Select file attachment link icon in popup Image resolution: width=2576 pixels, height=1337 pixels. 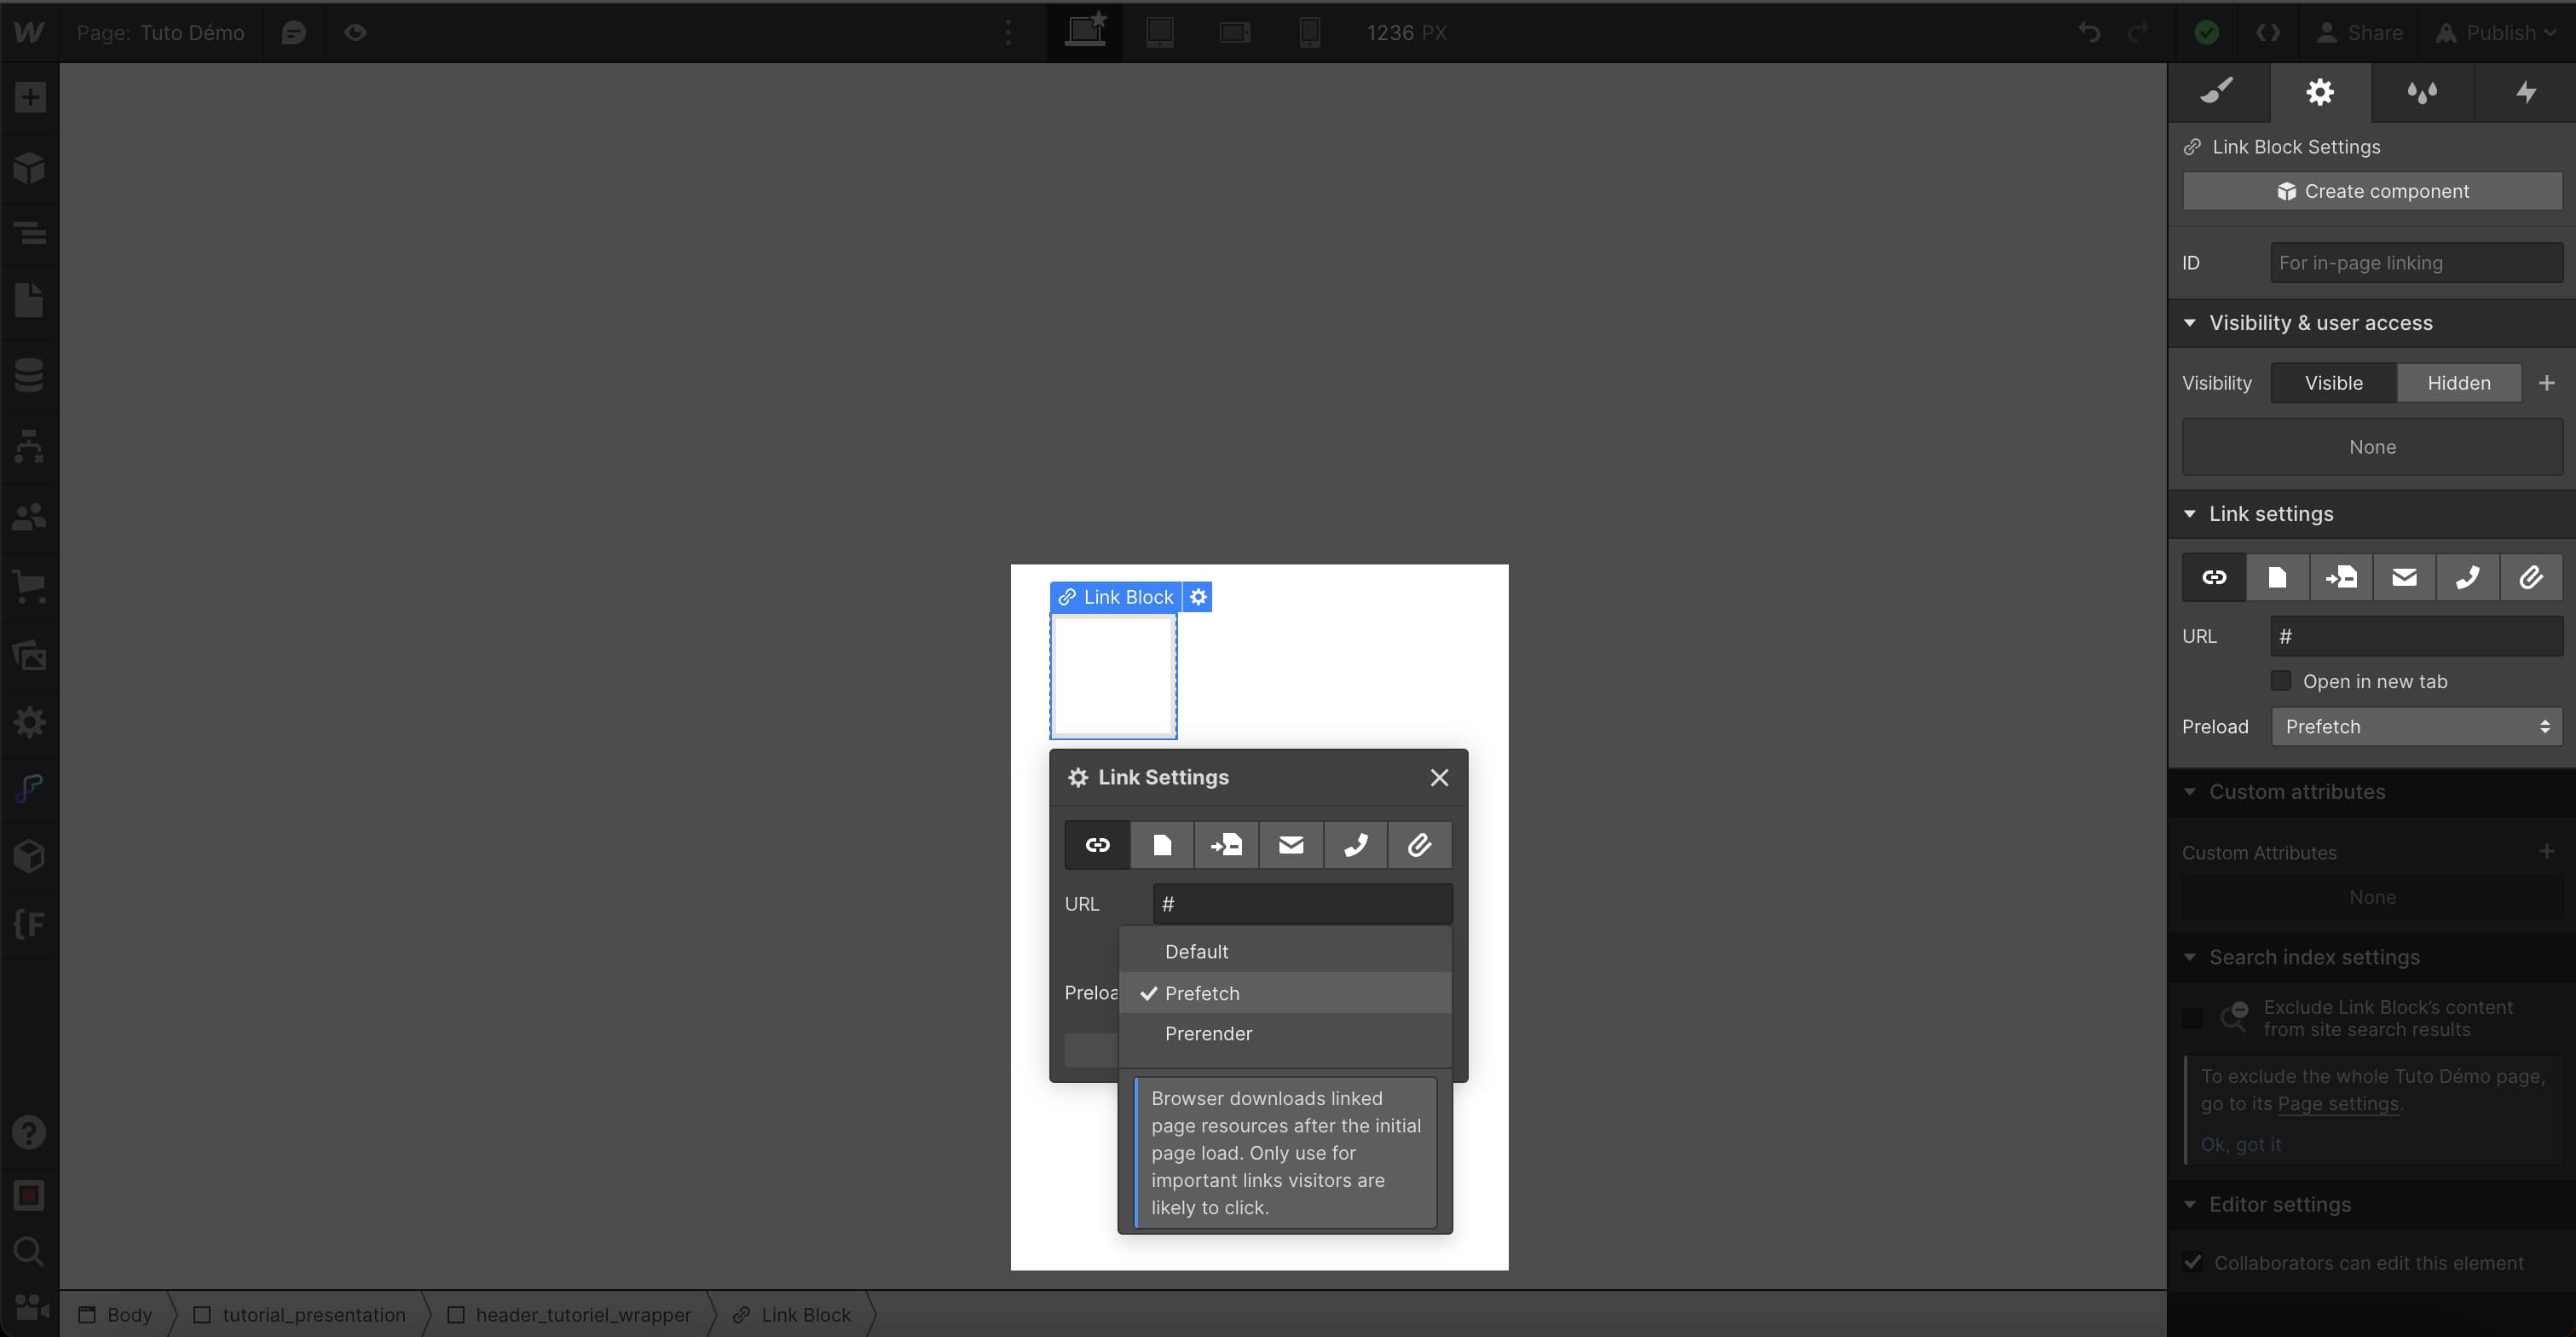point(1419,845)
